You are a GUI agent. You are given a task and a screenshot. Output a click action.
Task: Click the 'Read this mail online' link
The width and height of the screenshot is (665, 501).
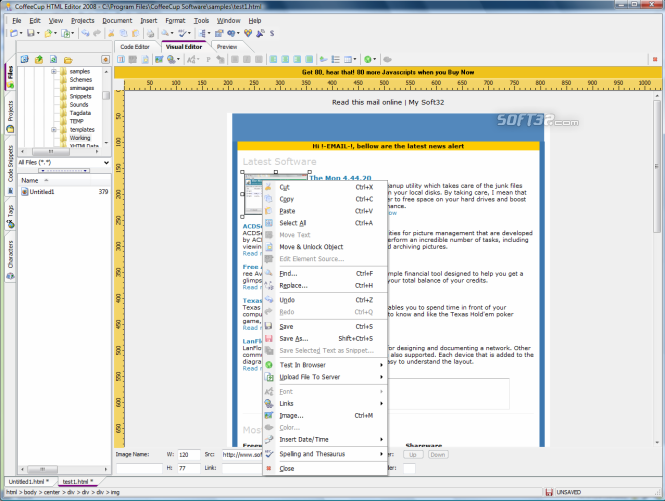367,102
